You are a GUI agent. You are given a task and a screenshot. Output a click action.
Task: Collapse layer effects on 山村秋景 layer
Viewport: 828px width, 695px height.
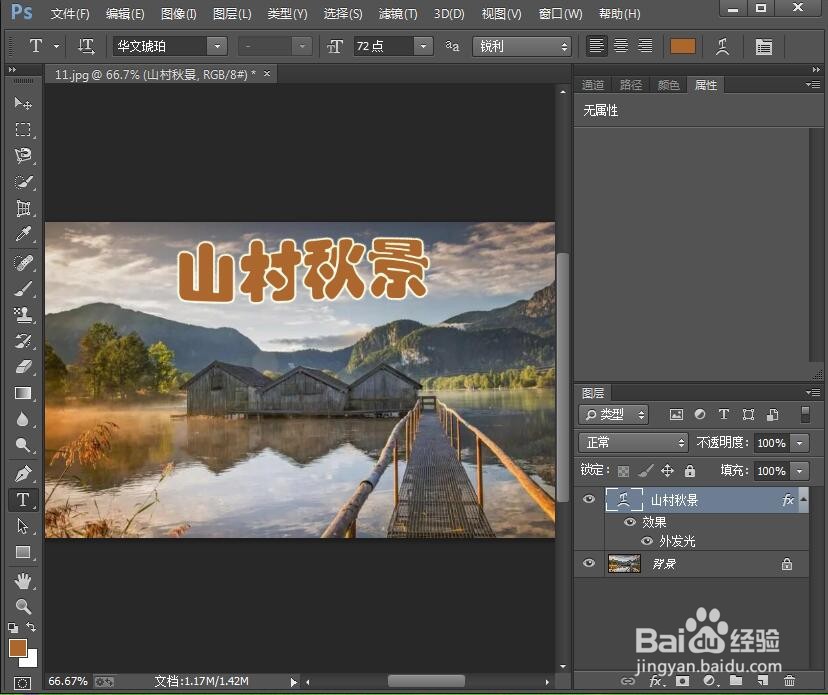(804, 499)
